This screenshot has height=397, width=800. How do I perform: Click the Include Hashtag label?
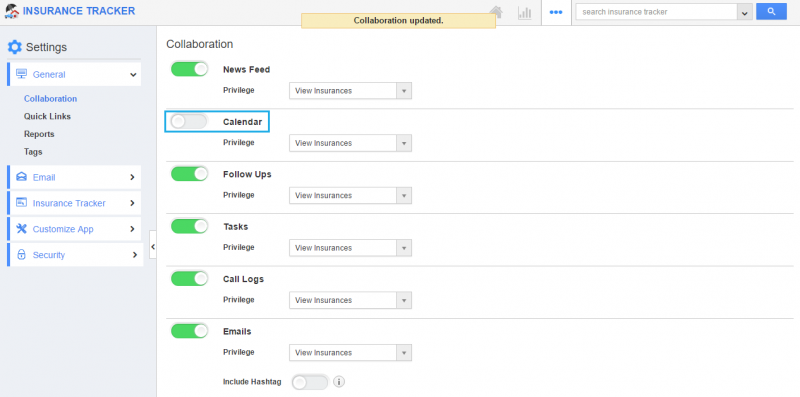(x=252, y=382)
